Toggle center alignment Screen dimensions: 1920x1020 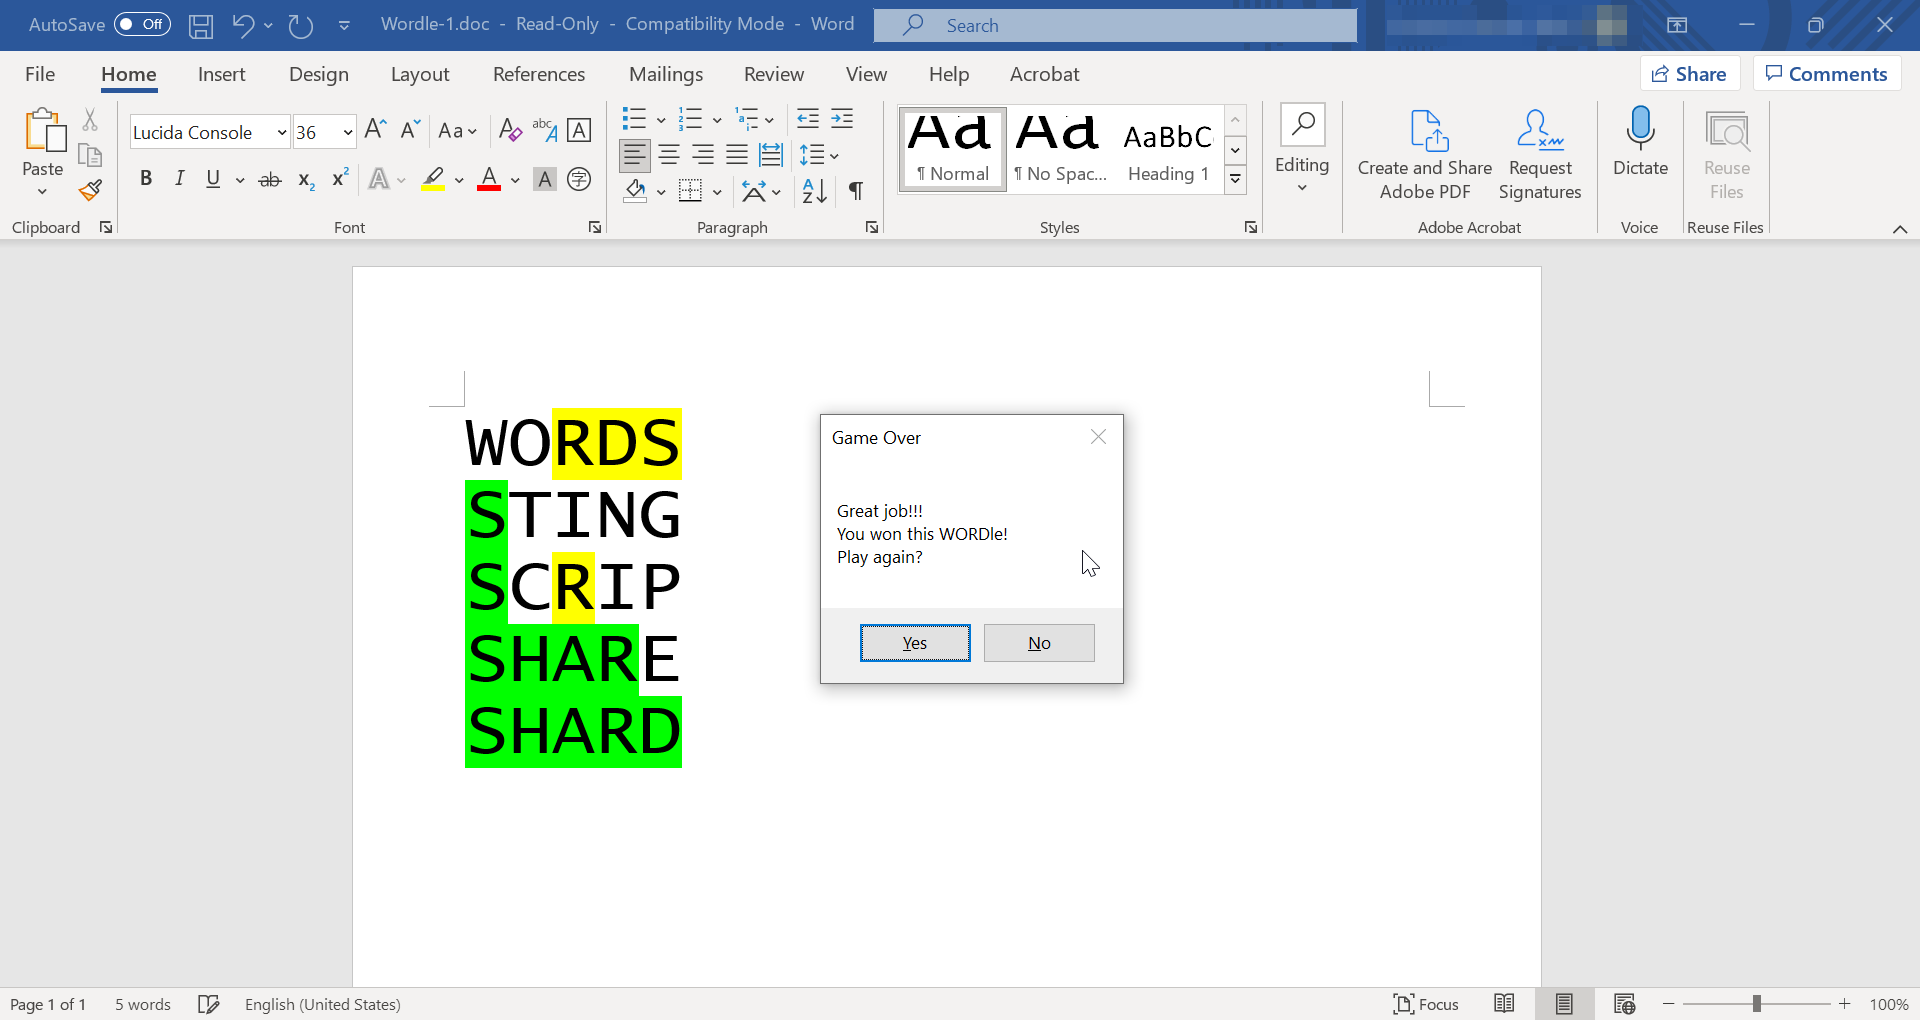point(669,155)
